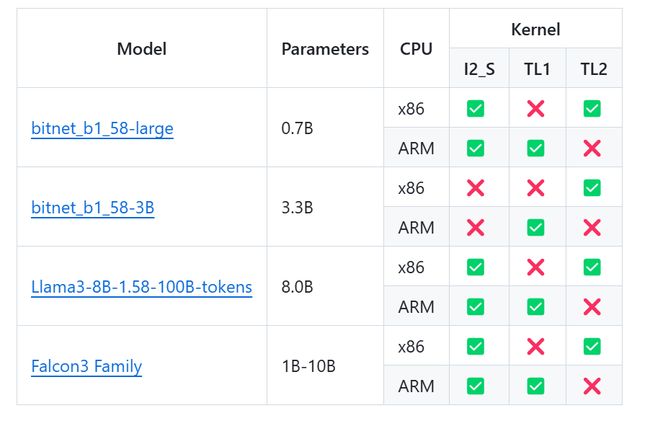Viewport: 650px width, 421px height.
Task: Open the bitnet_b1_58-large model link
Action: (102, 128)
